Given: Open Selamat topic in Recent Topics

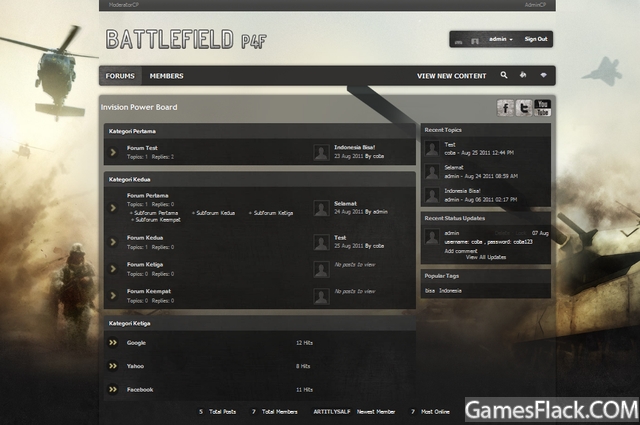Looking at the screenshot, I should [454, 167].
